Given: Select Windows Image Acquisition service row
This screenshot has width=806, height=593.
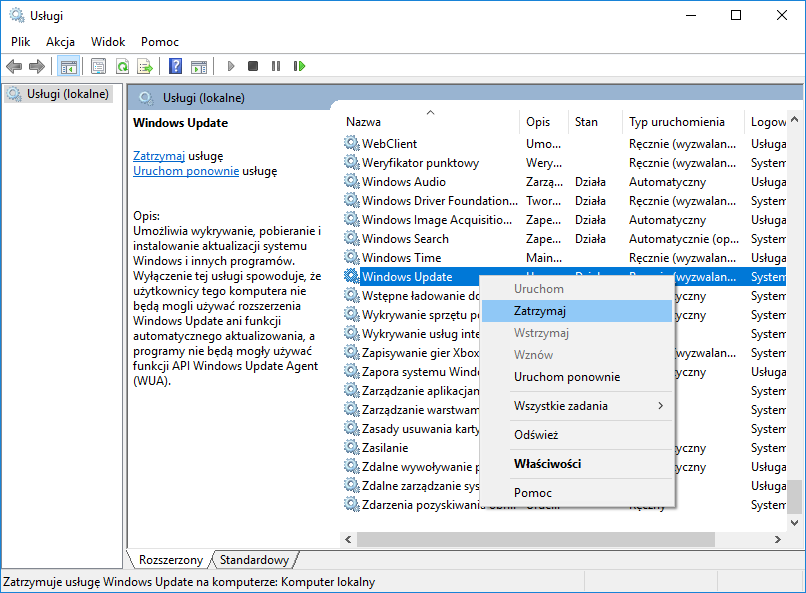Looking at the screenshot, I should coord(564,219).
